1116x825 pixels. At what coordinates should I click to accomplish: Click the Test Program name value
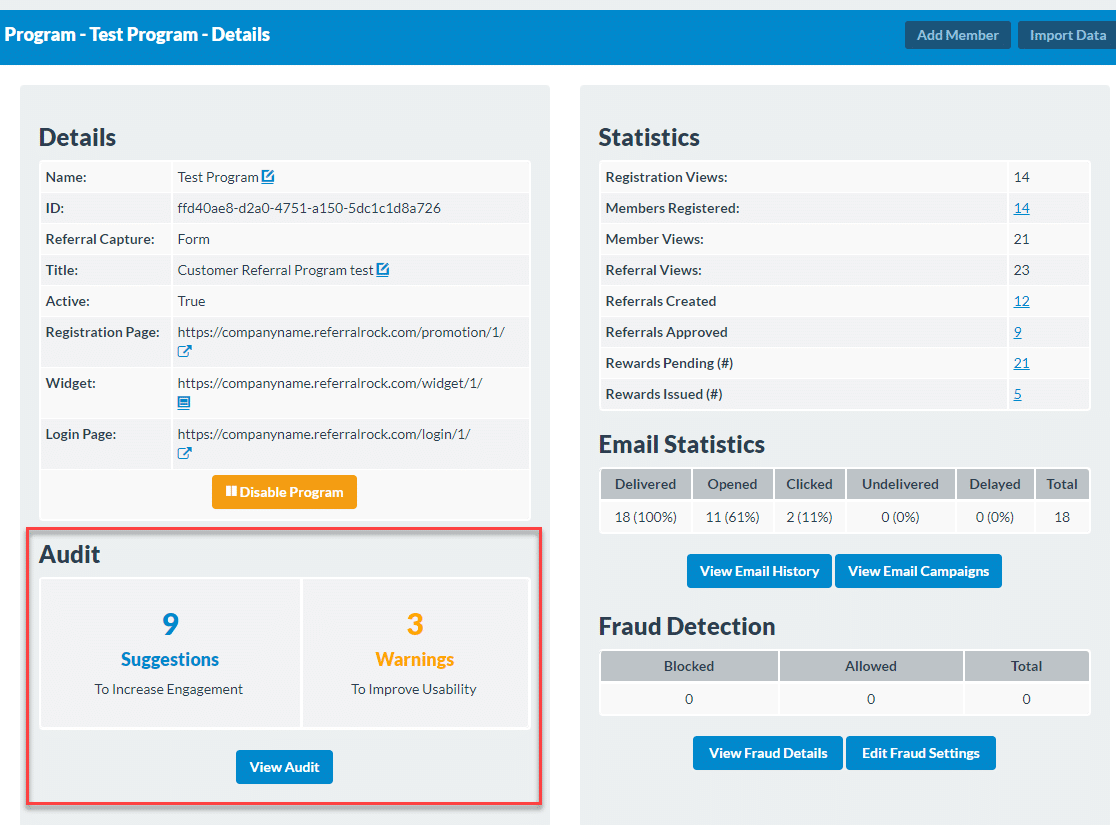218,177
